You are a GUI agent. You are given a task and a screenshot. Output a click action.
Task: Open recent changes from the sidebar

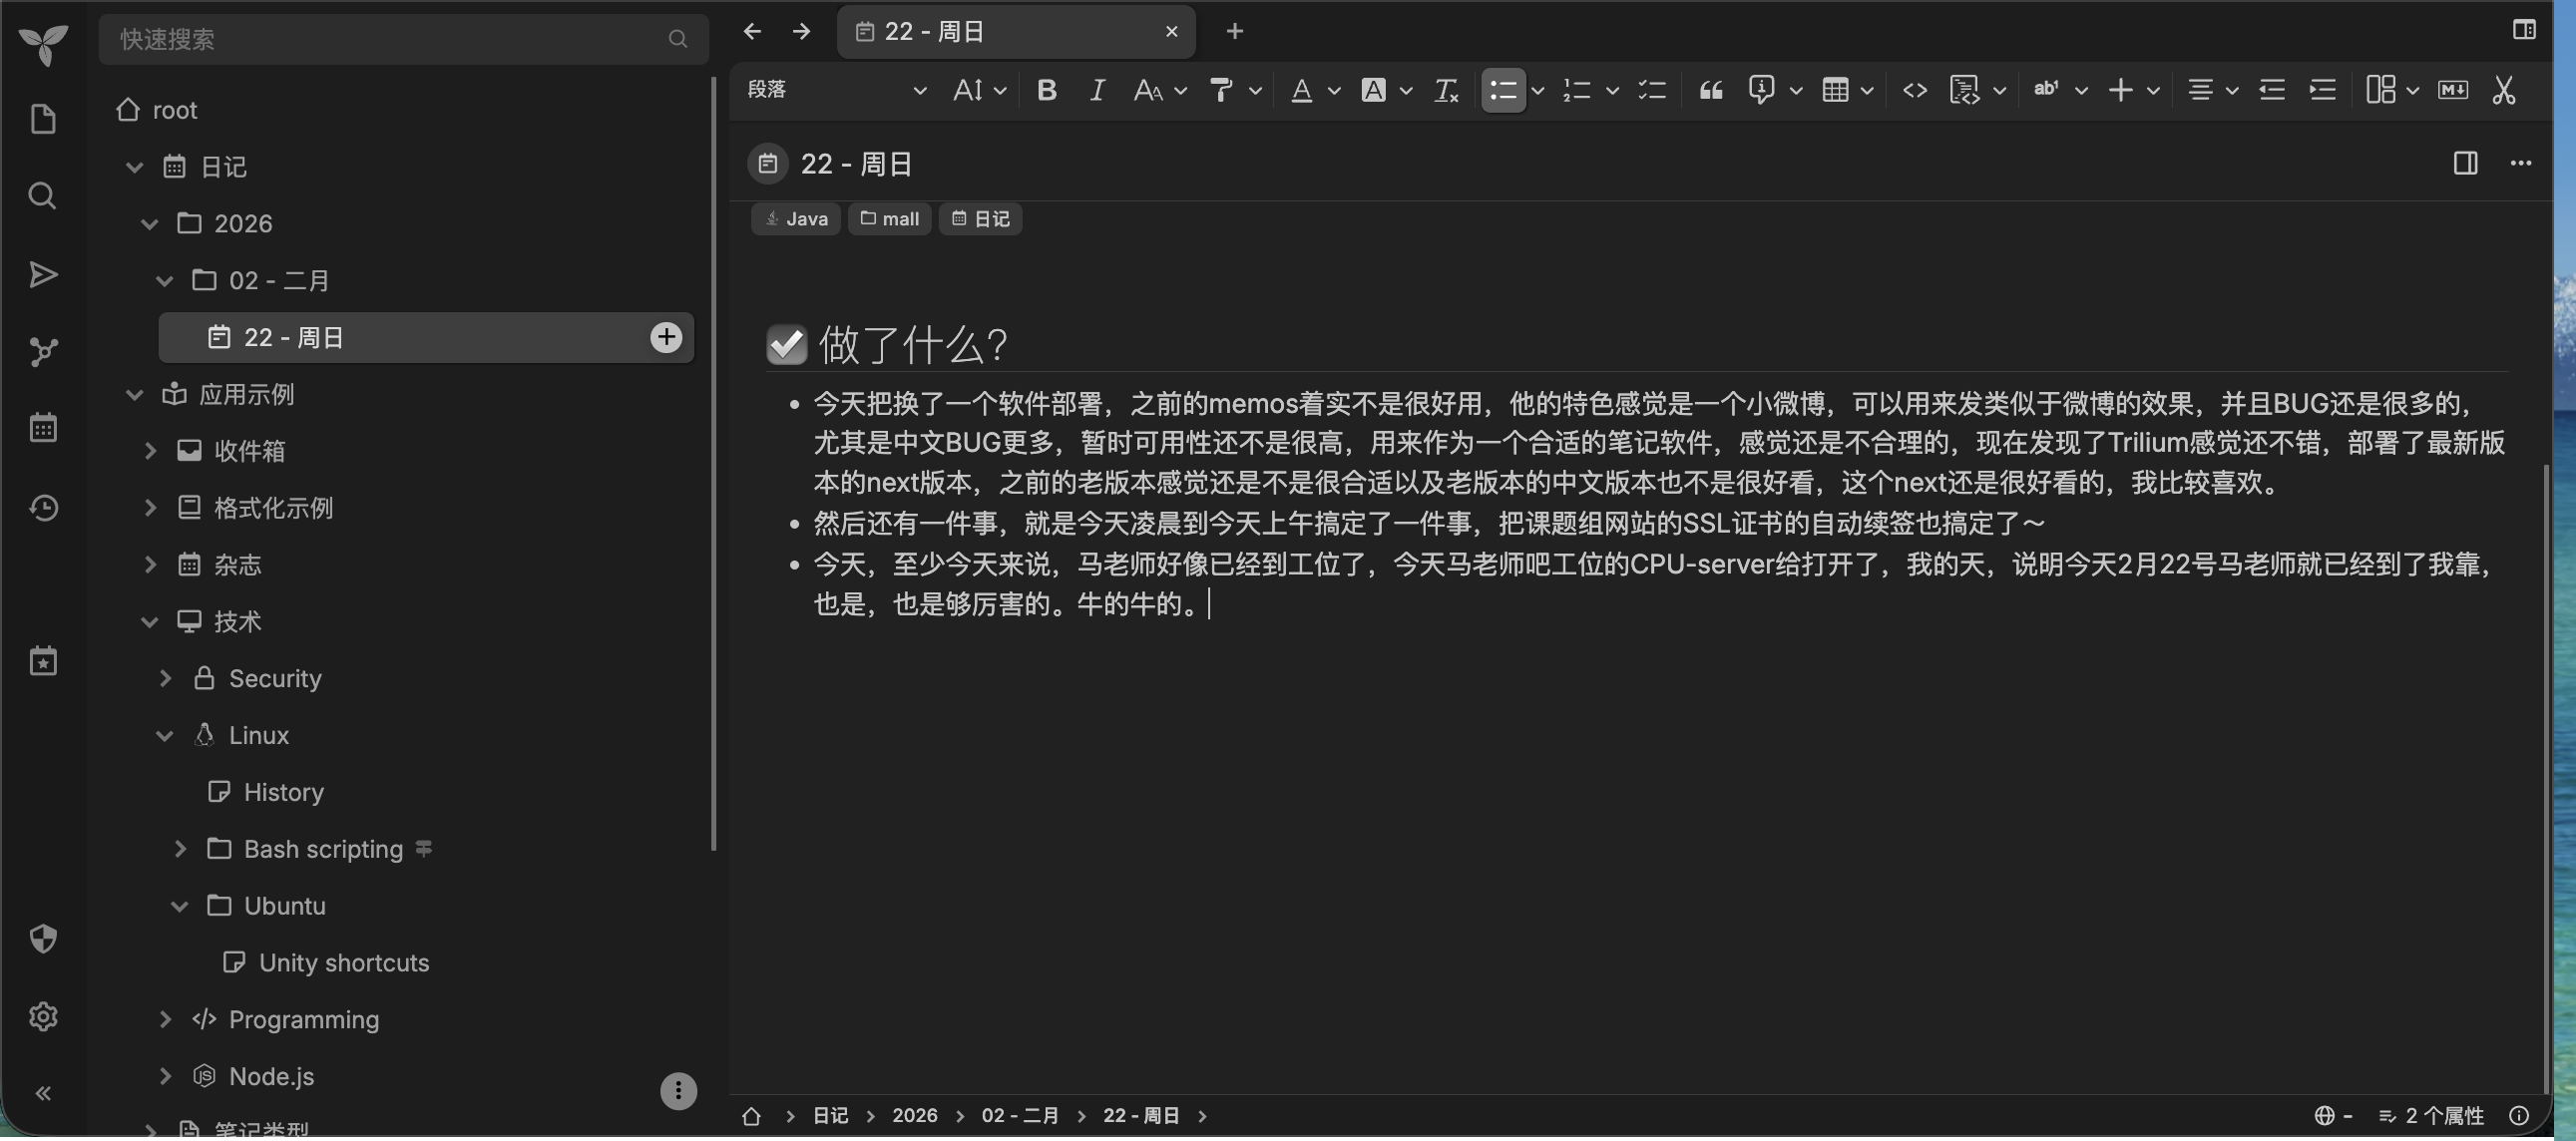point(43,507)
